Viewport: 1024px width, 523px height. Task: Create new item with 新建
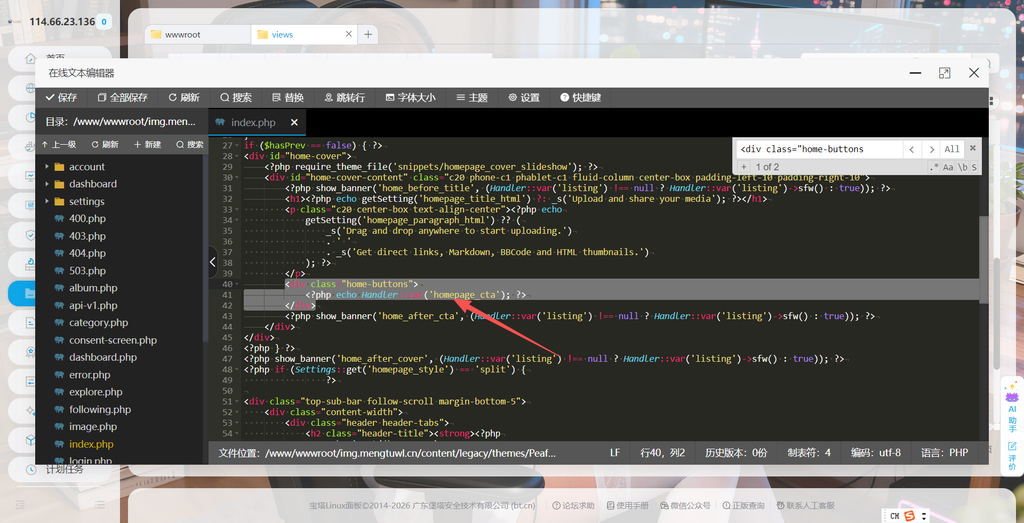pos(147,144)
